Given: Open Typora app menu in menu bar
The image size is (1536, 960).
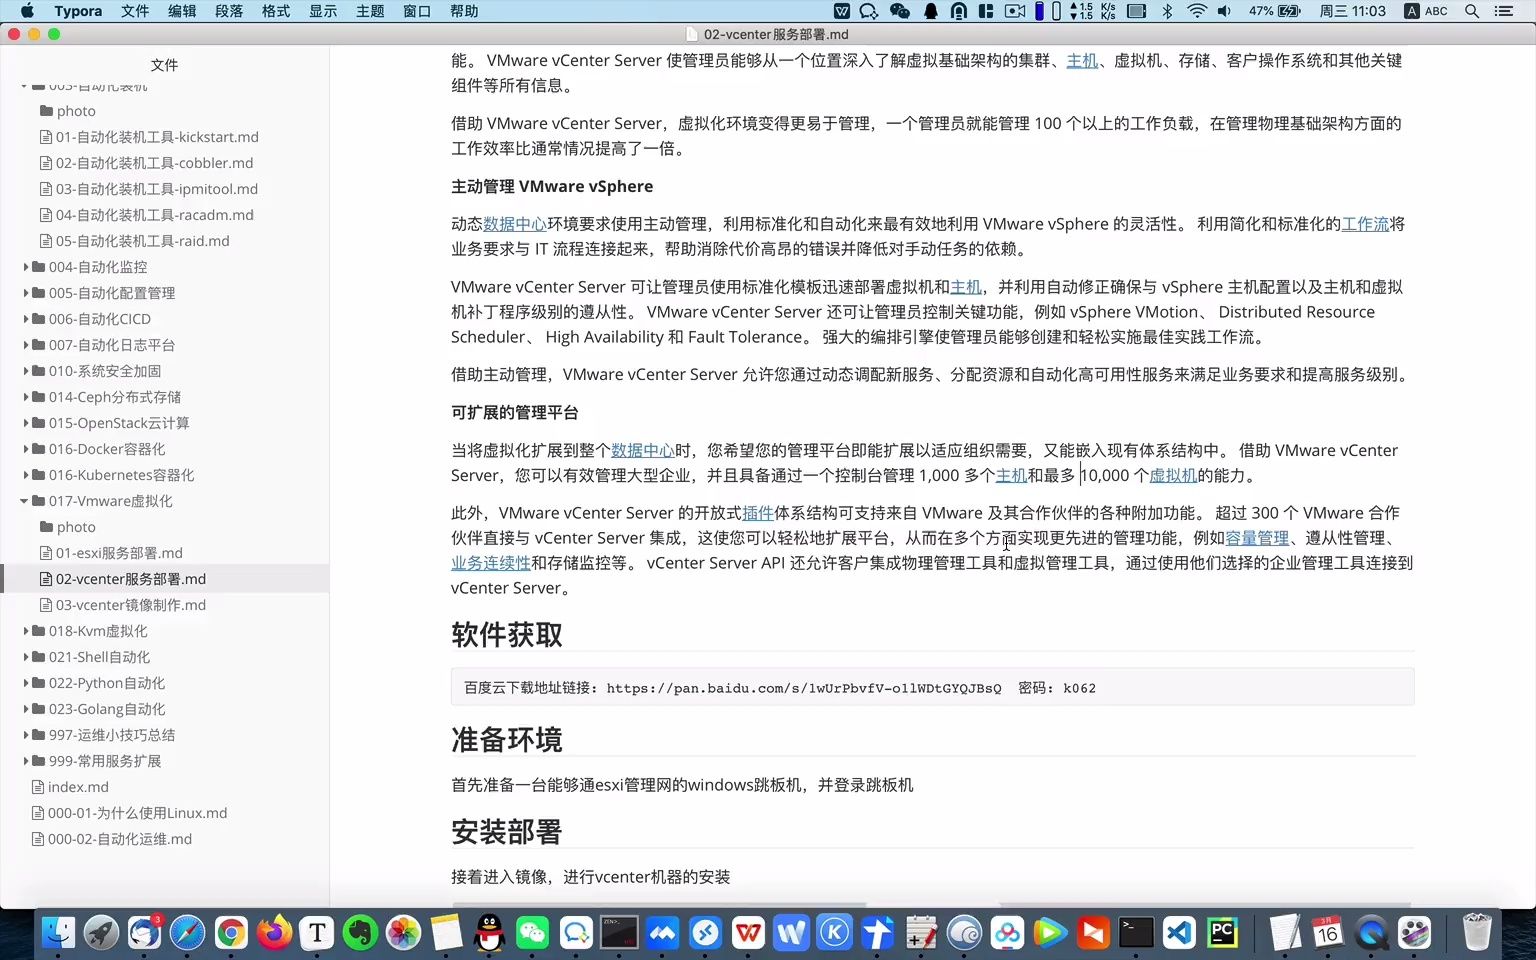Looking at the screenshot, I should [x=78, y=11].
